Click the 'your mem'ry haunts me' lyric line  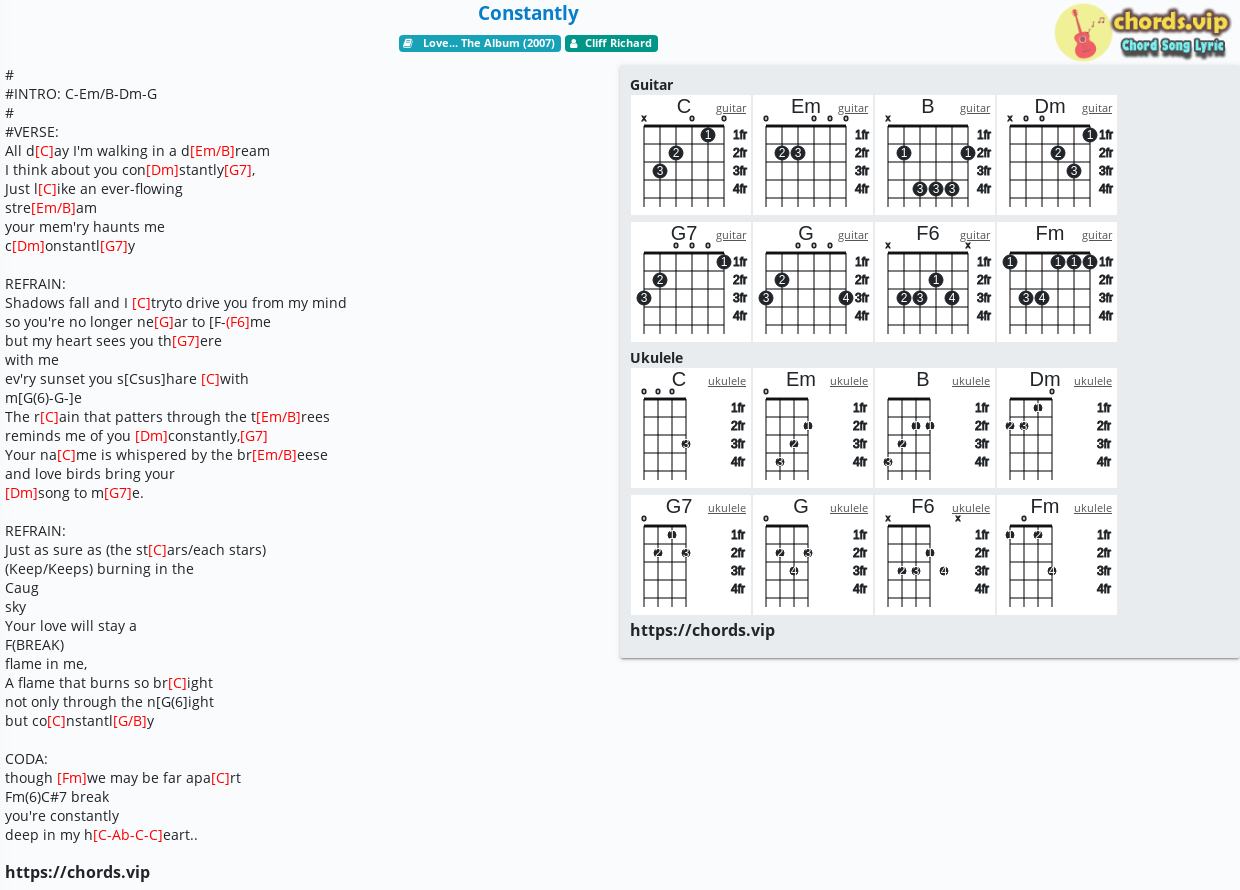[85, 227]
